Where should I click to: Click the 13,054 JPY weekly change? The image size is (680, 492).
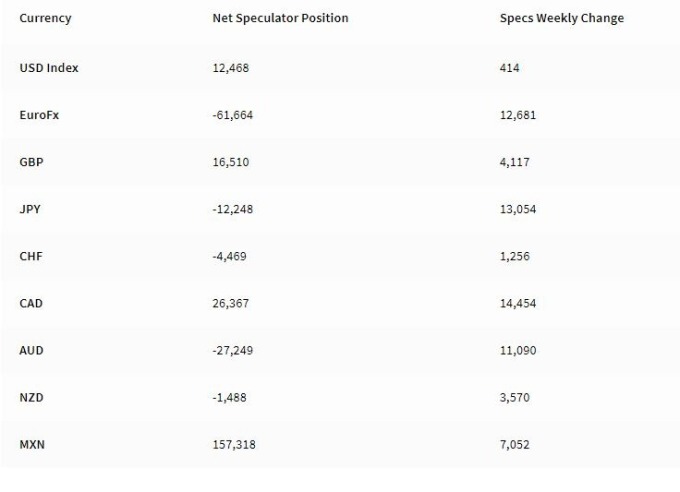click(518, 210)
